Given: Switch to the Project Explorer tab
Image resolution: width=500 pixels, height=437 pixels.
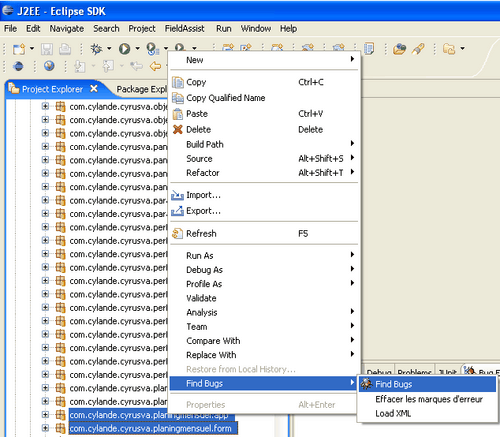Looking at the screenshot, I should [x=52, y=89].
